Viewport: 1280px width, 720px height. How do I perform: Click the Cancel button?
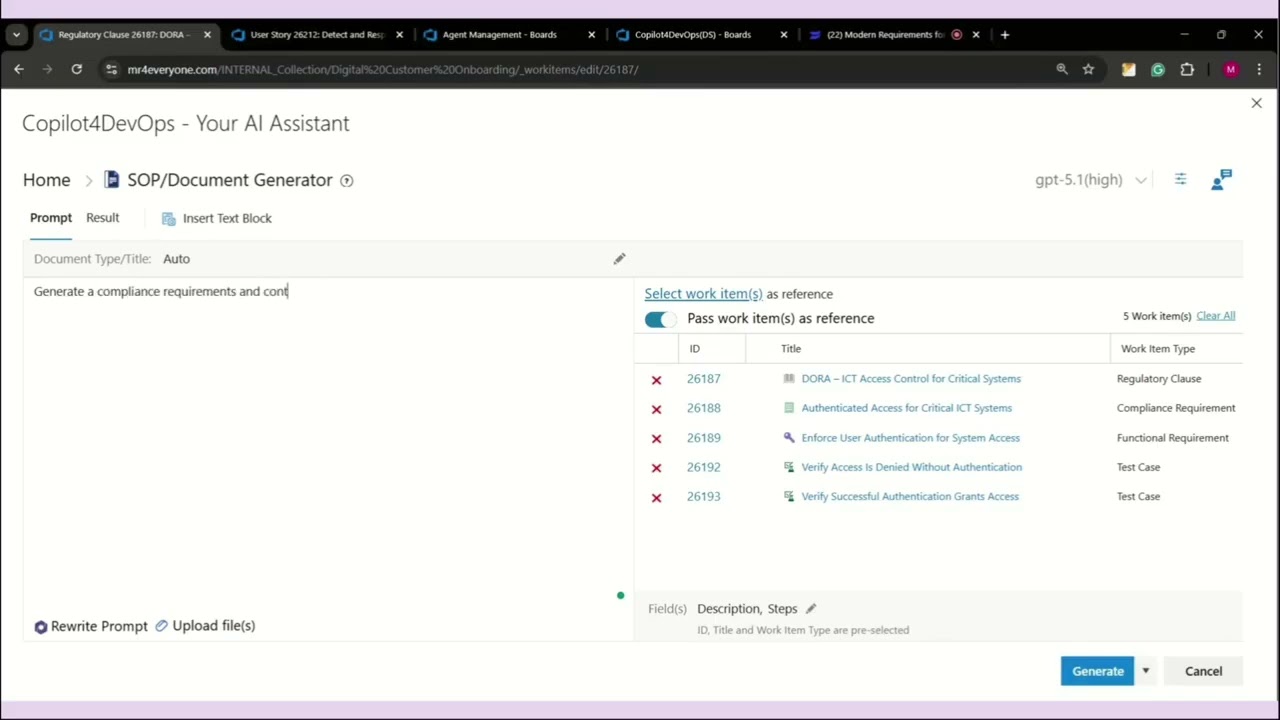point(1203,671)
